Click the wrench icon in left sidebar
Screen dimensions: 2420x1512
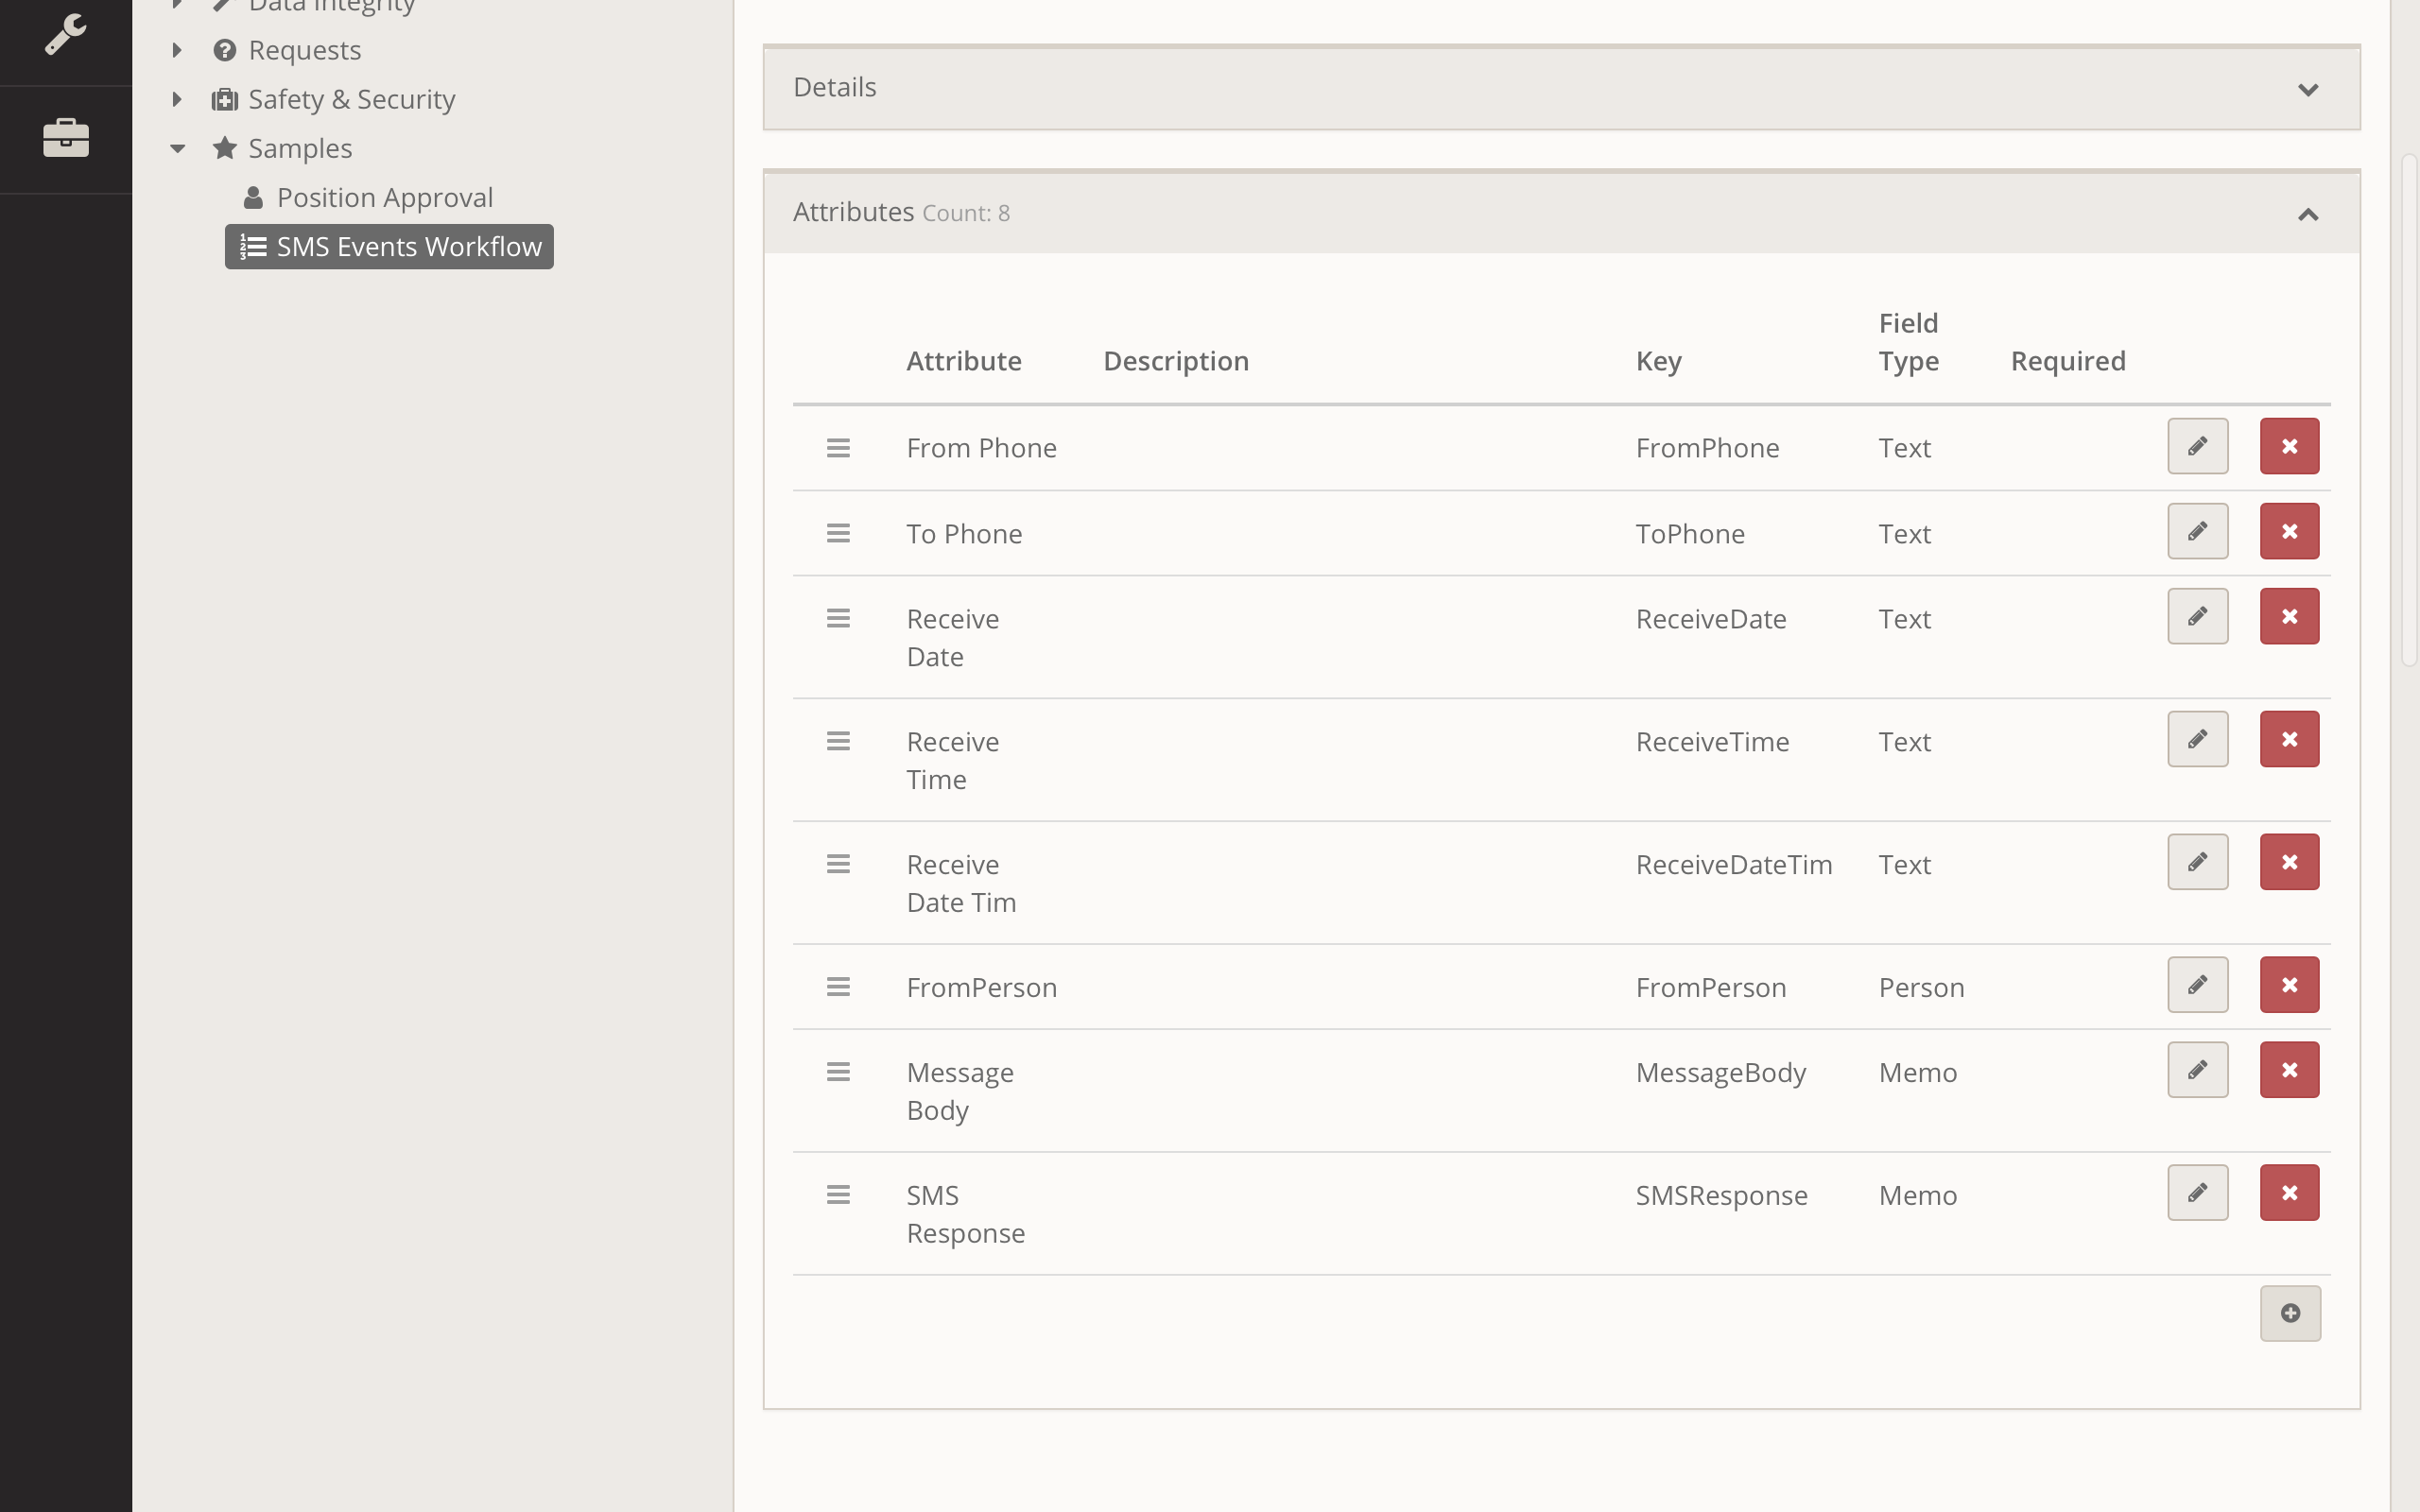pos(66,35)
